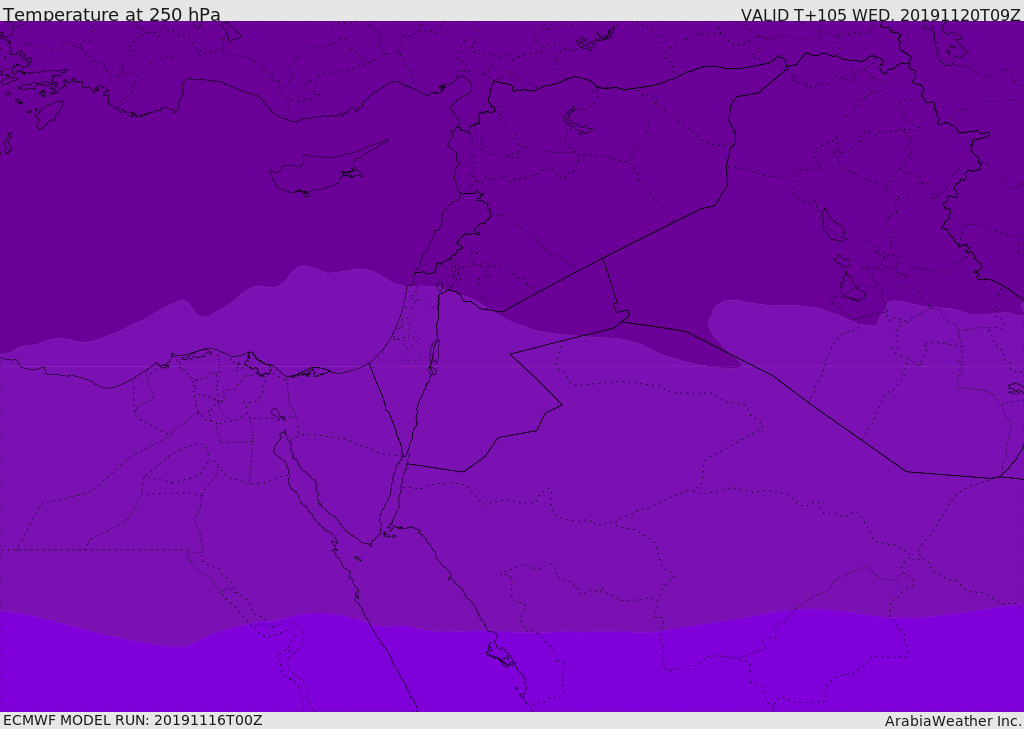
Task: Click the ArabiaWeather Inc. credit text
Action: click(x=952, y=721)
